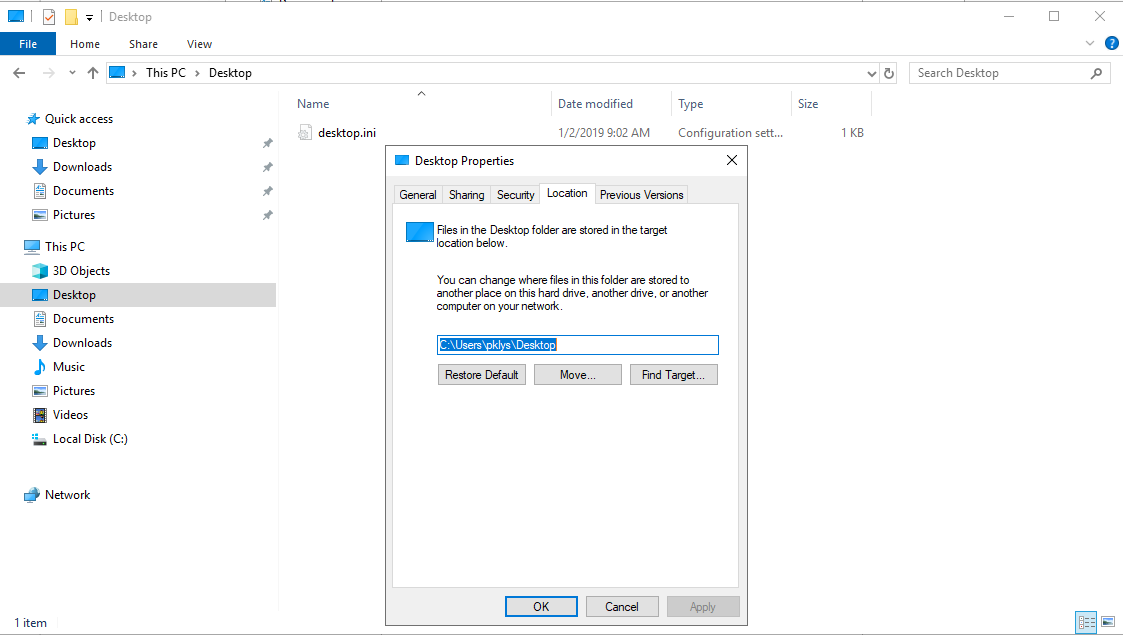The height and width of the screenshot is (635, 1123).
Task: Open the Help question mark
Action: (x=1112, y=43)
